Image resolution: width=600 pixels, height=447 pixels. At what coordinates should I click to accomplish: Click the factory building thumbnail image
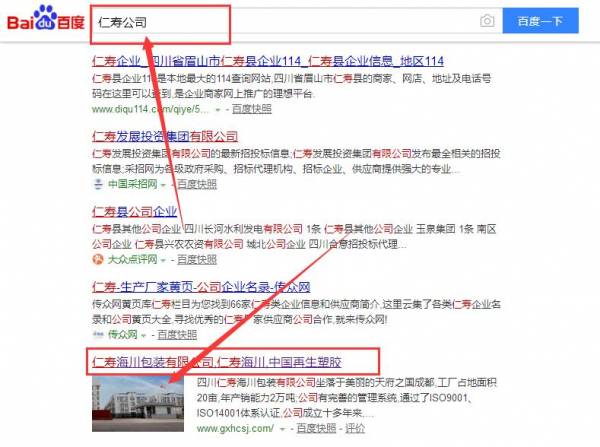[x=138, y=404]
